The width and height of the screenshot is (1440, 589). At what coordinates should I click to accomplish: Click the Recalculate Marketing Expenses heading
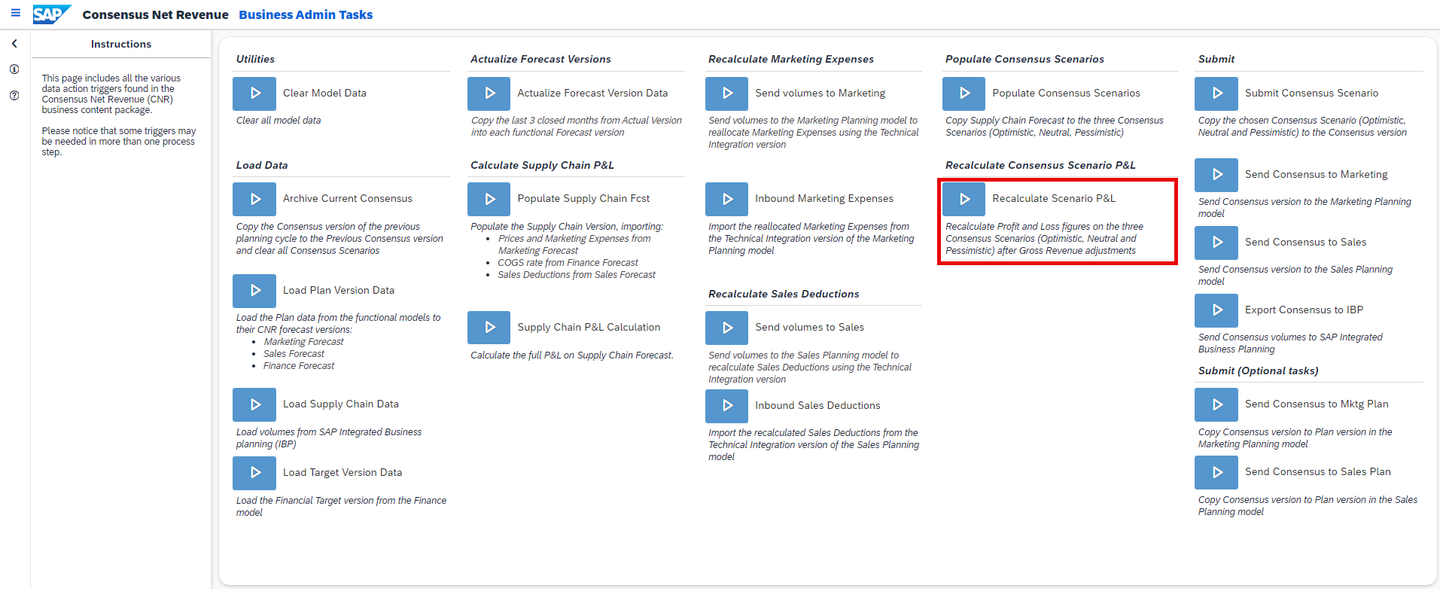coord(791,59)
